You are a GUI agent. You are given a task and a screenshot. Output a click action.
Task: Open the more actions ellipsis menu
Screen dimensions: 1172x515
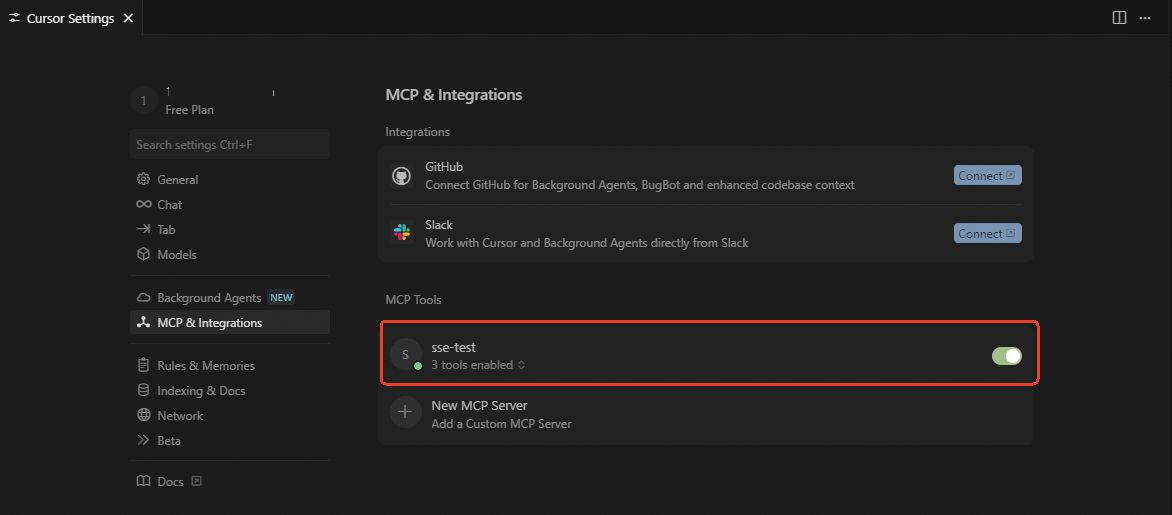(x=1144, y=18)
